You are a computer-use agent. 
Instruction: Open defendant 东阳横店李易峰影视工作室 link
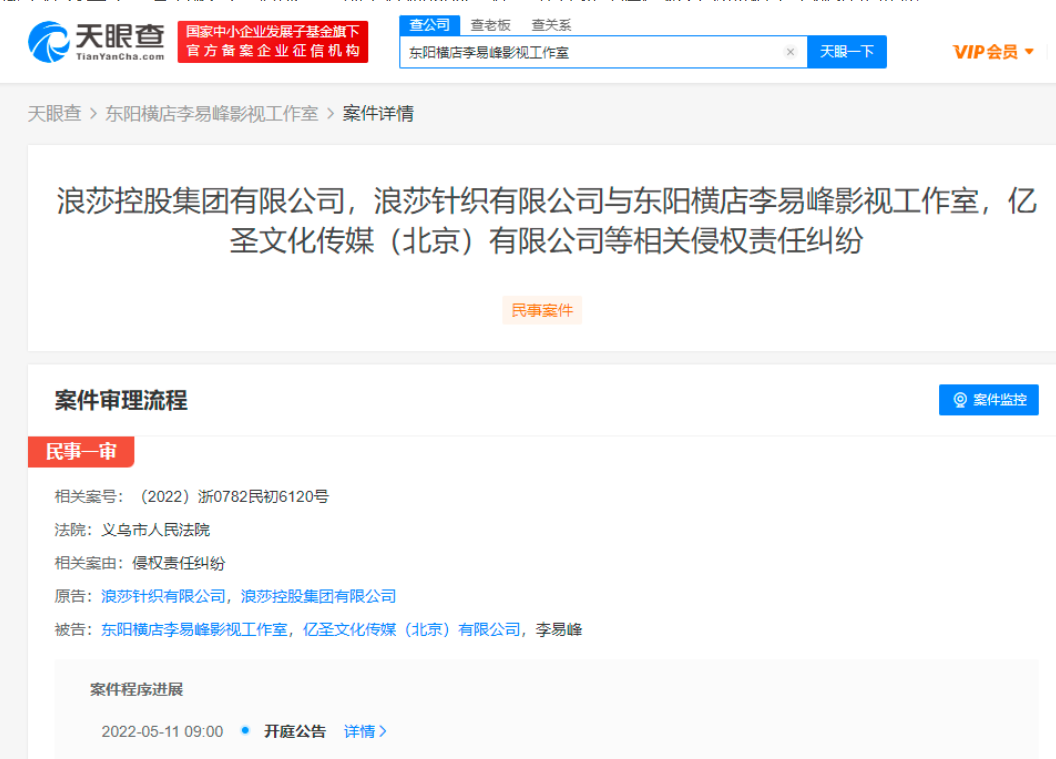tap(194, 630)
